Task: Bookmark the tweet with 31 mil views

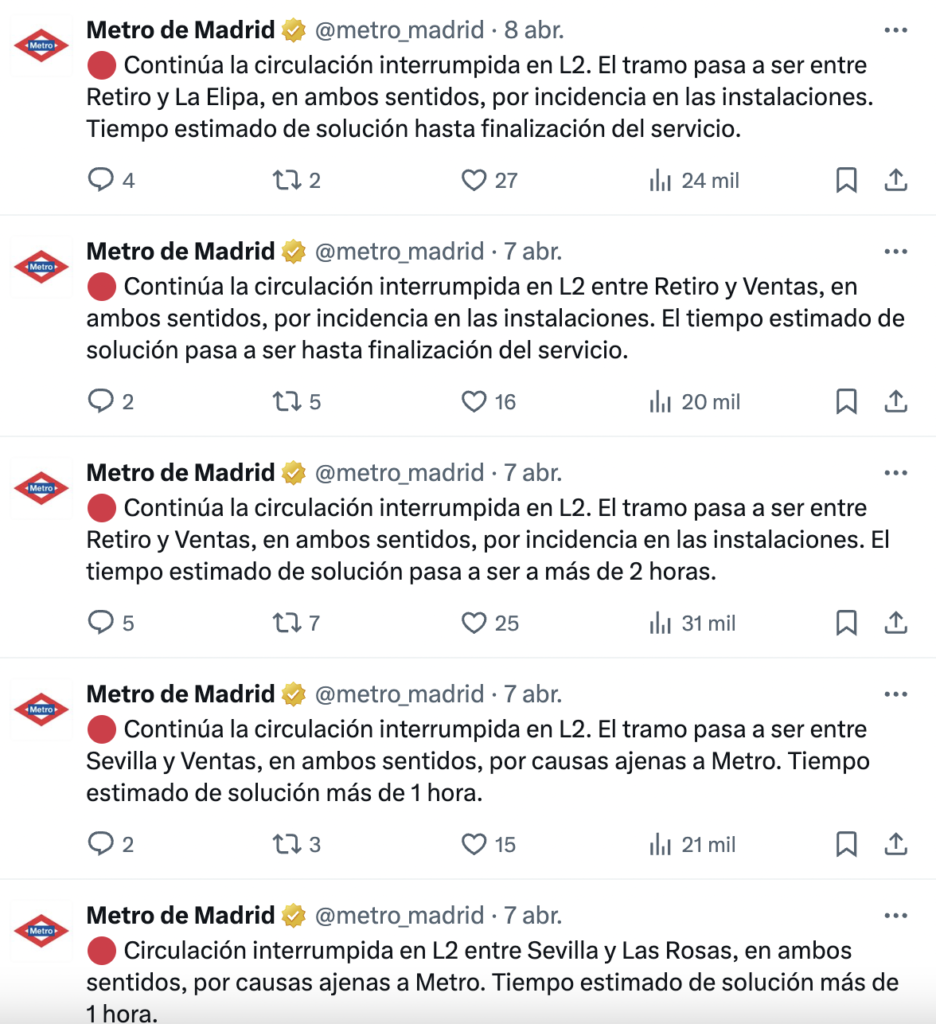Action: [847, 622]
